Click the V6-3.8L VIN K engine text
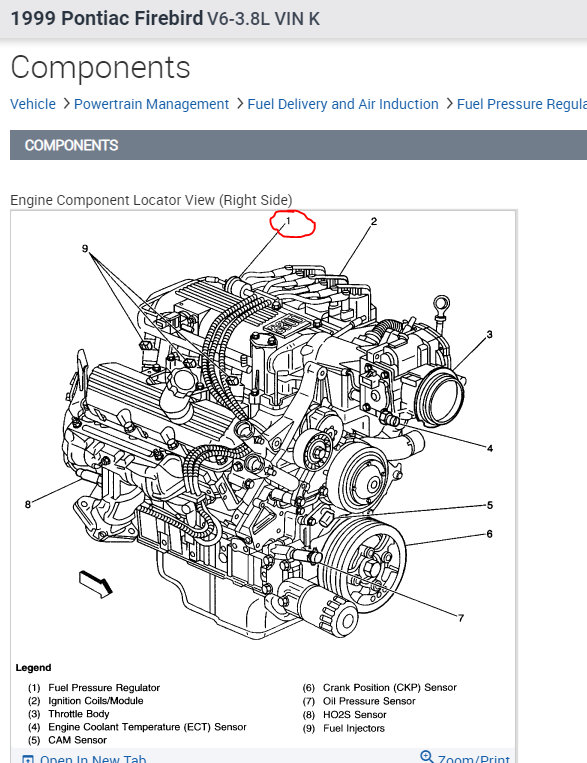587x763 pixels. (x=263, y=19)
